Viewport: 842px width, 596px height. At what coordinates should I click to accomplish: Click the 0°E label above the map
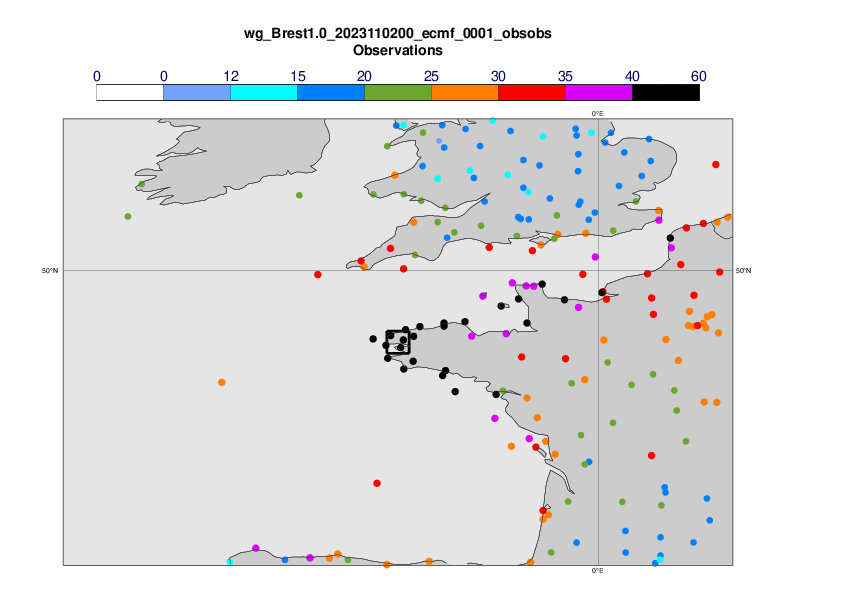[x=597, y=114]
